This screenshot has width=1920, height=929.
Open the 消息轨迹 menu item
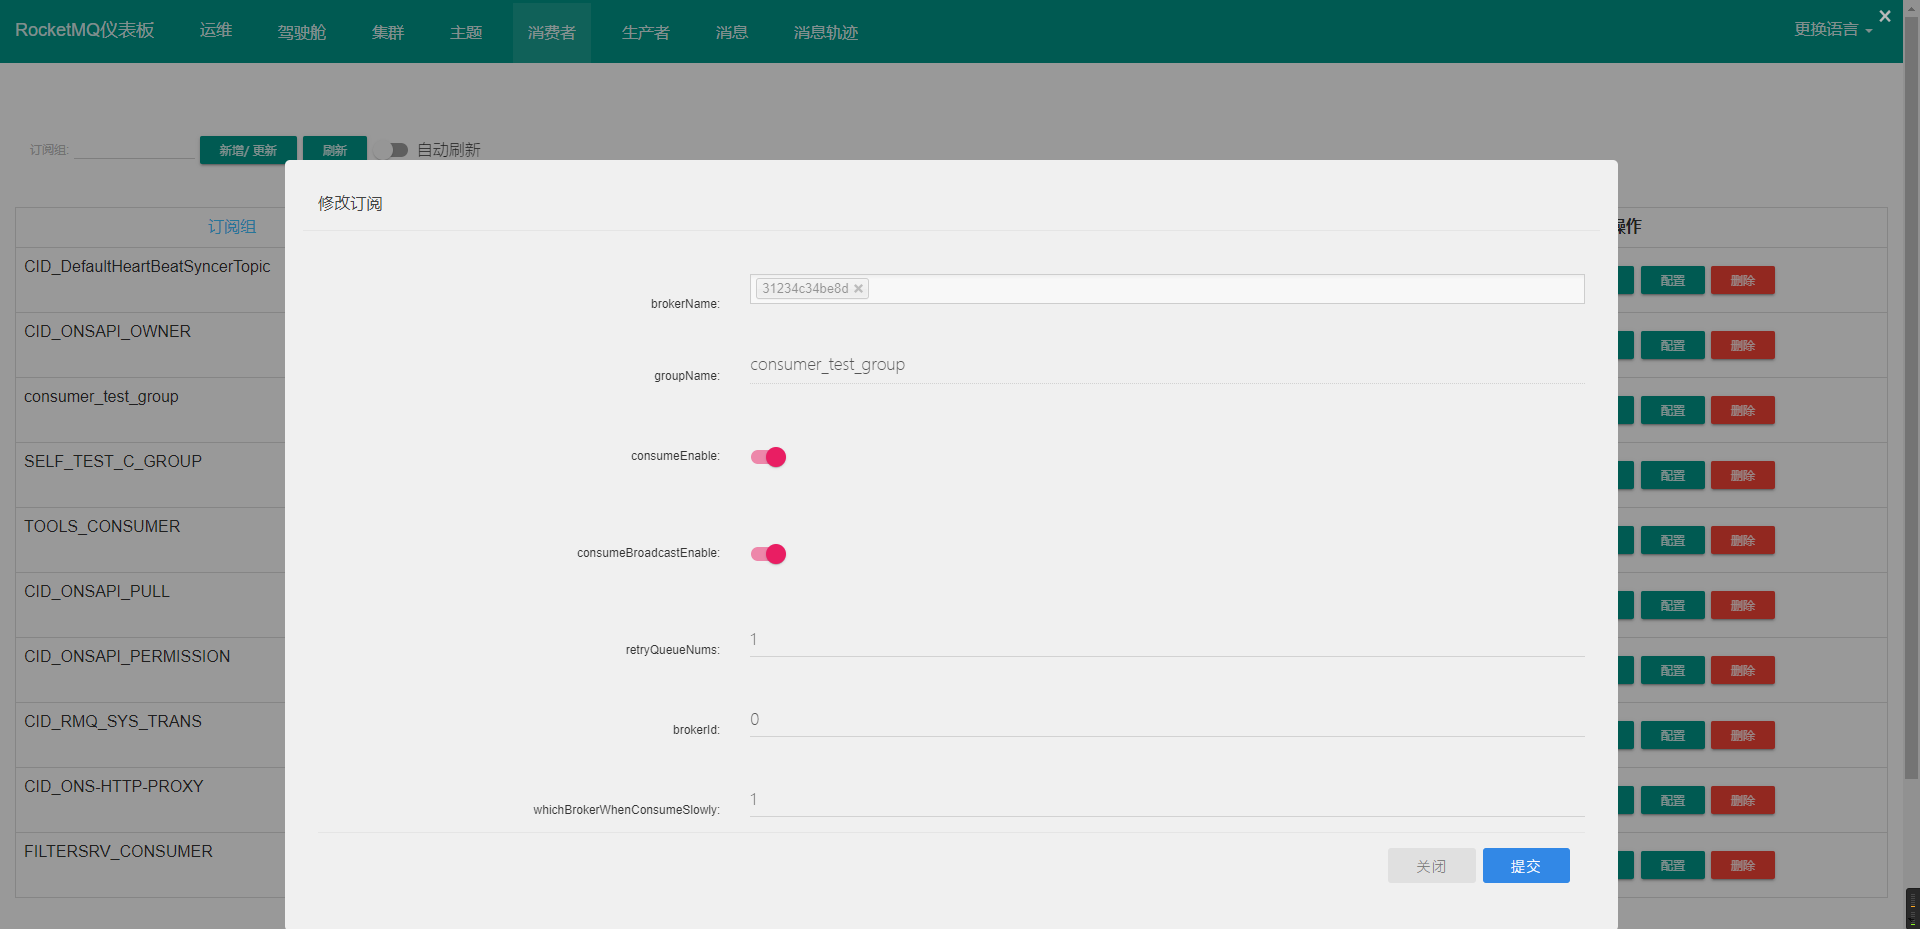click(825, 32)
